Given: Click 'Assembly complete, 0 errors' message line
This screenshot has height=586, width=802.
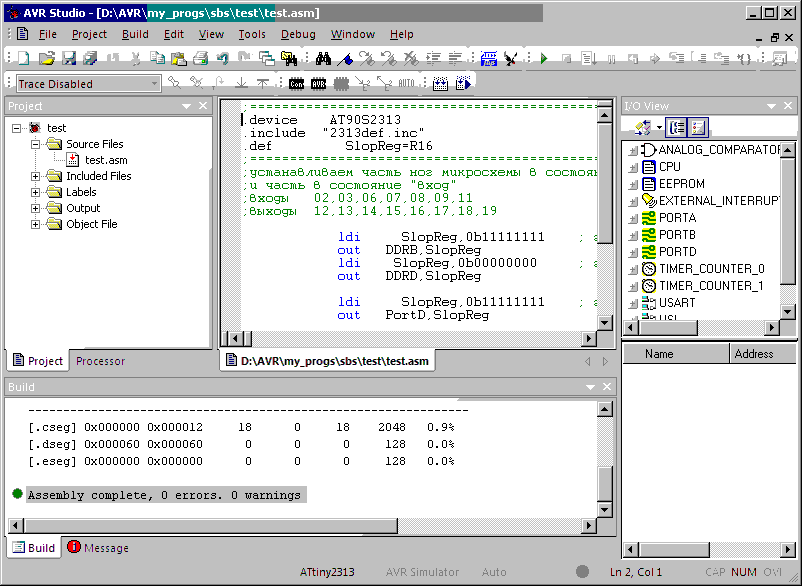Looking at the screenshot, I should pyautogui.click(x=164, y=495).
